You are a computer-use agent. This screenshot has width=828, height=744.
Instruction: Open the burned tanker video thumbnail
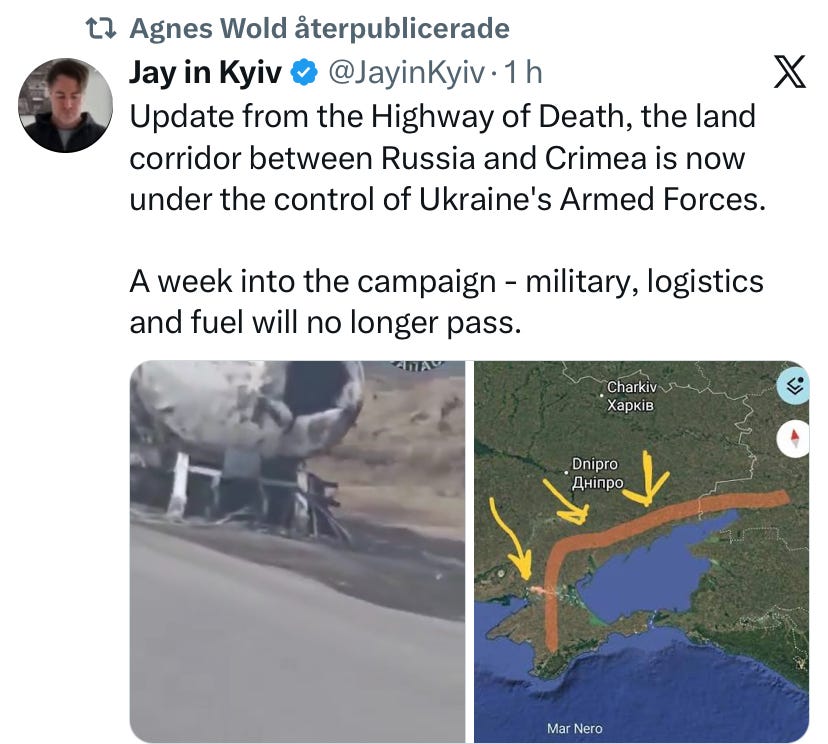(297, 552)
